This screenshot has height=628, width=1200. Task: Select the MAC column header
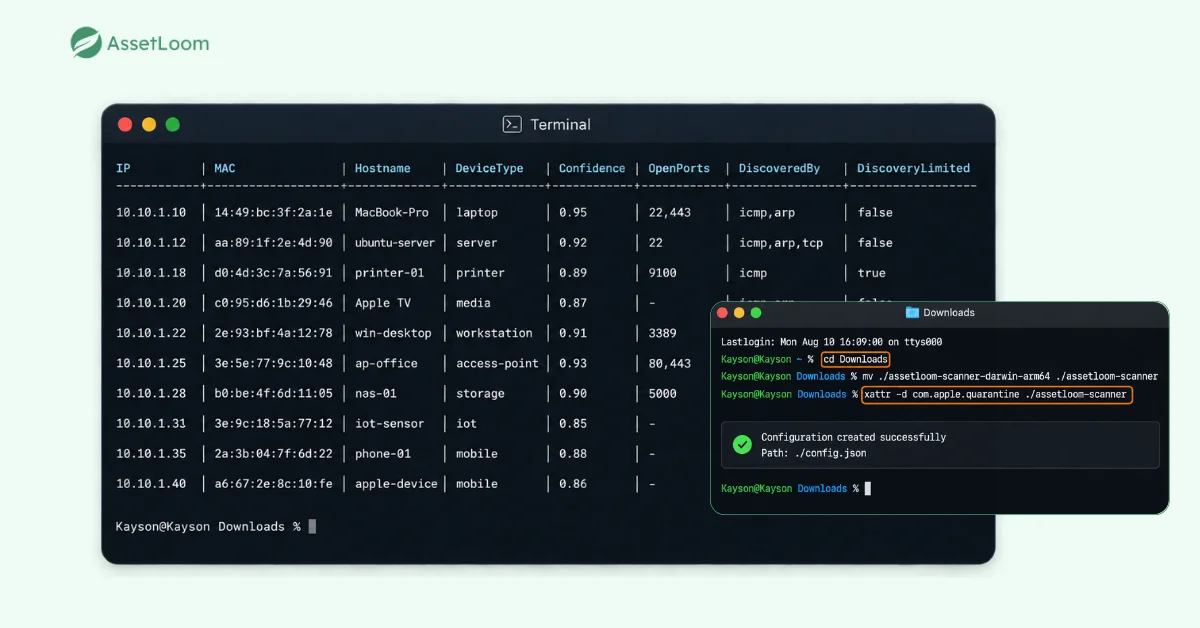pyautogui.click(x=225, y=168)
